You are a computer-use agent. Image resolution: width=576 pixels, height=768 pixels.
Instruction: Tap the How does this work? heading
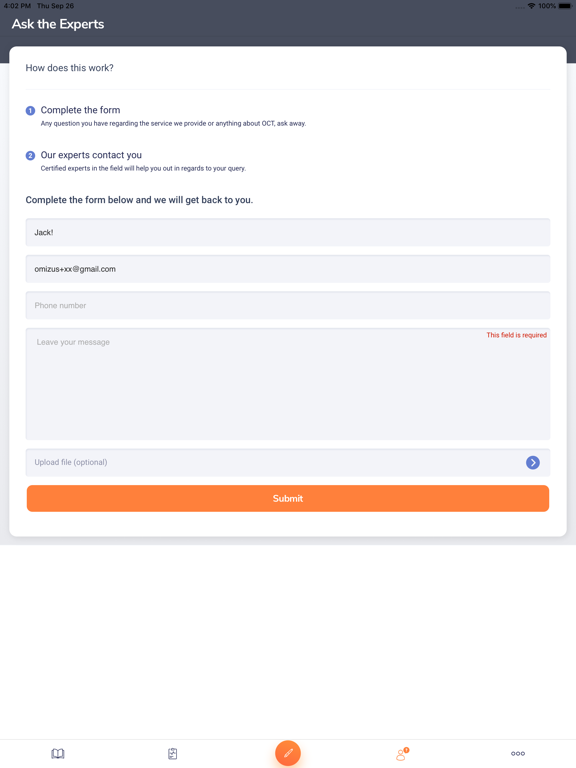70,68
